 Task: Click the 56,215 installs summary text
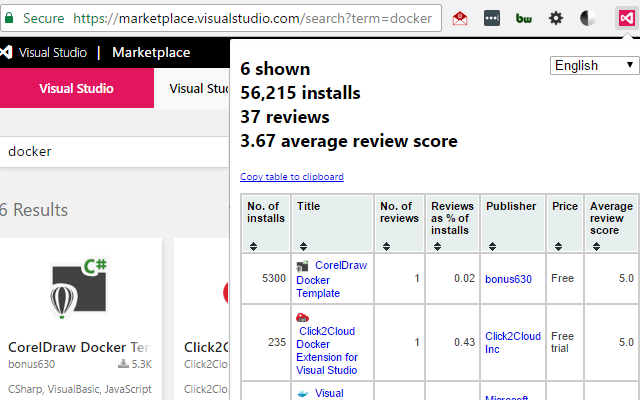(300, 93)
